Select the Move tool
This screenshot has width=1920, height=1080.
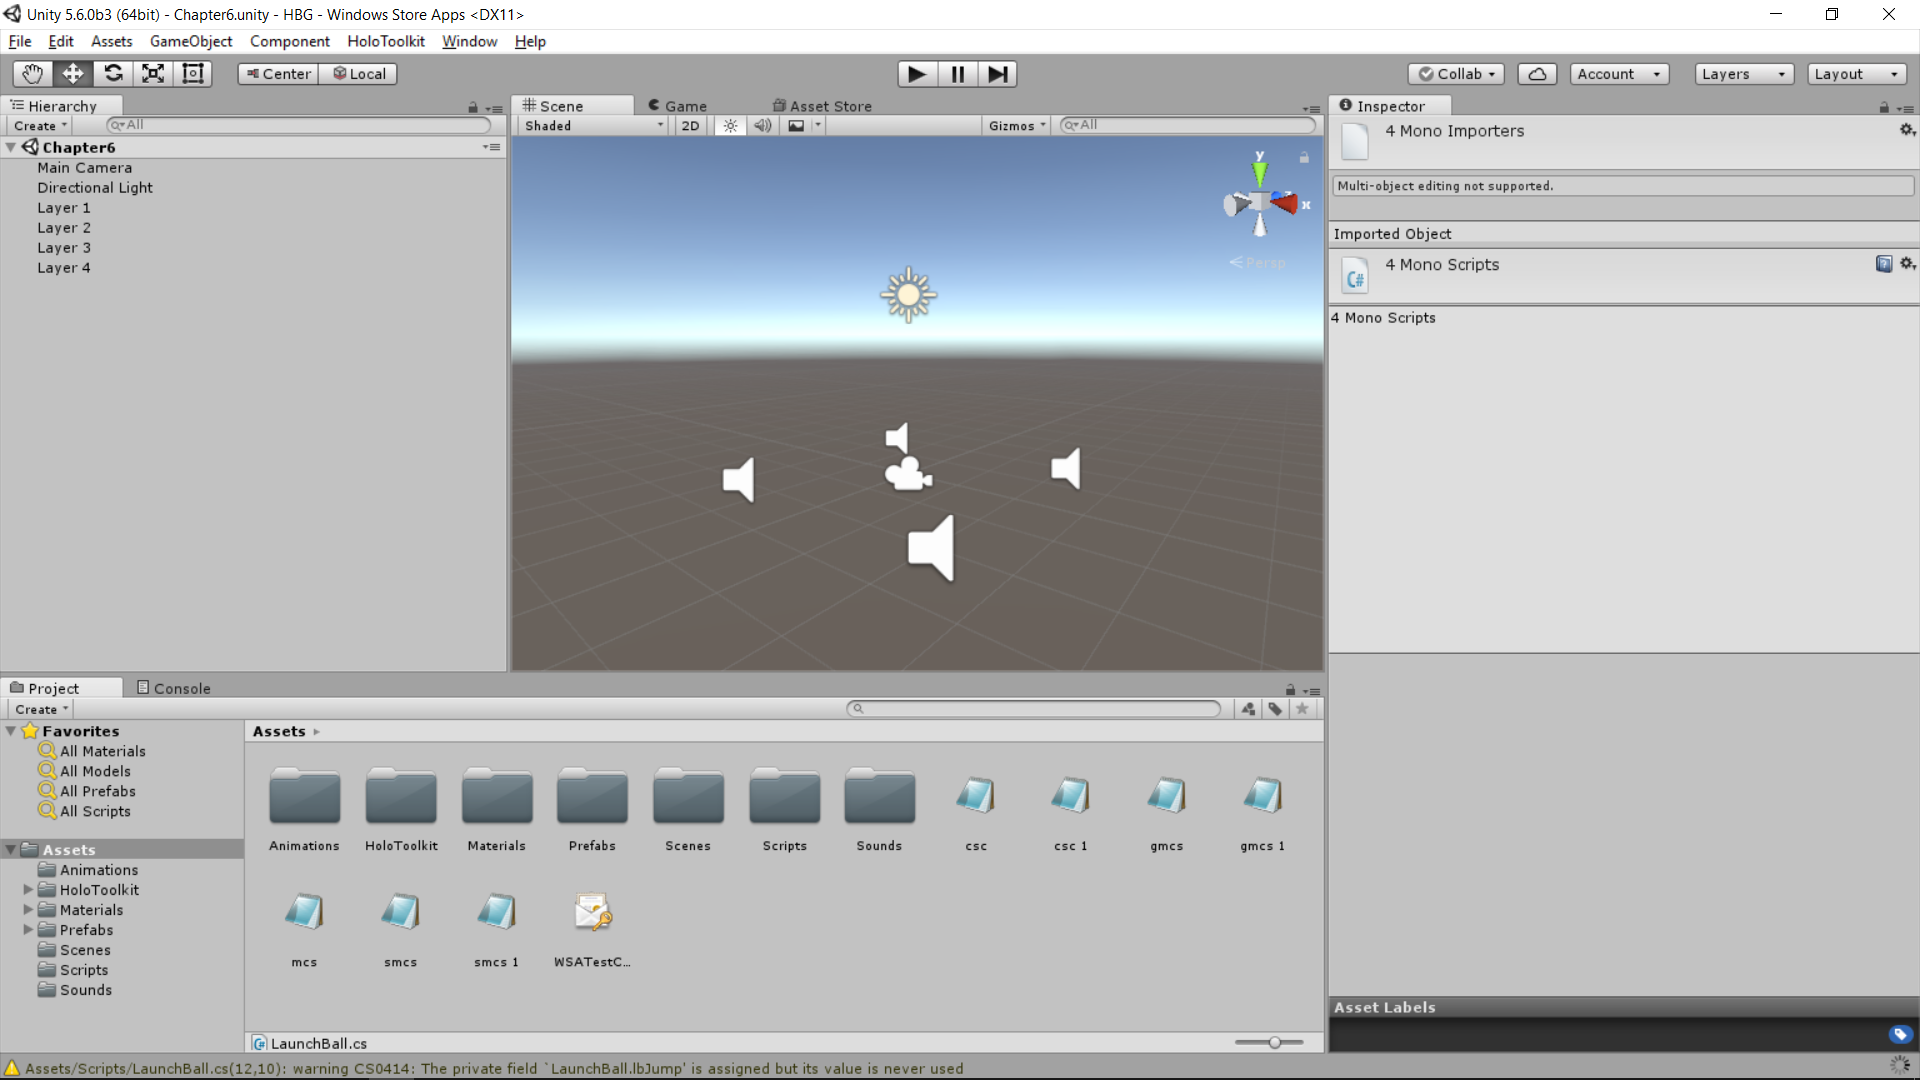point(73,73)
